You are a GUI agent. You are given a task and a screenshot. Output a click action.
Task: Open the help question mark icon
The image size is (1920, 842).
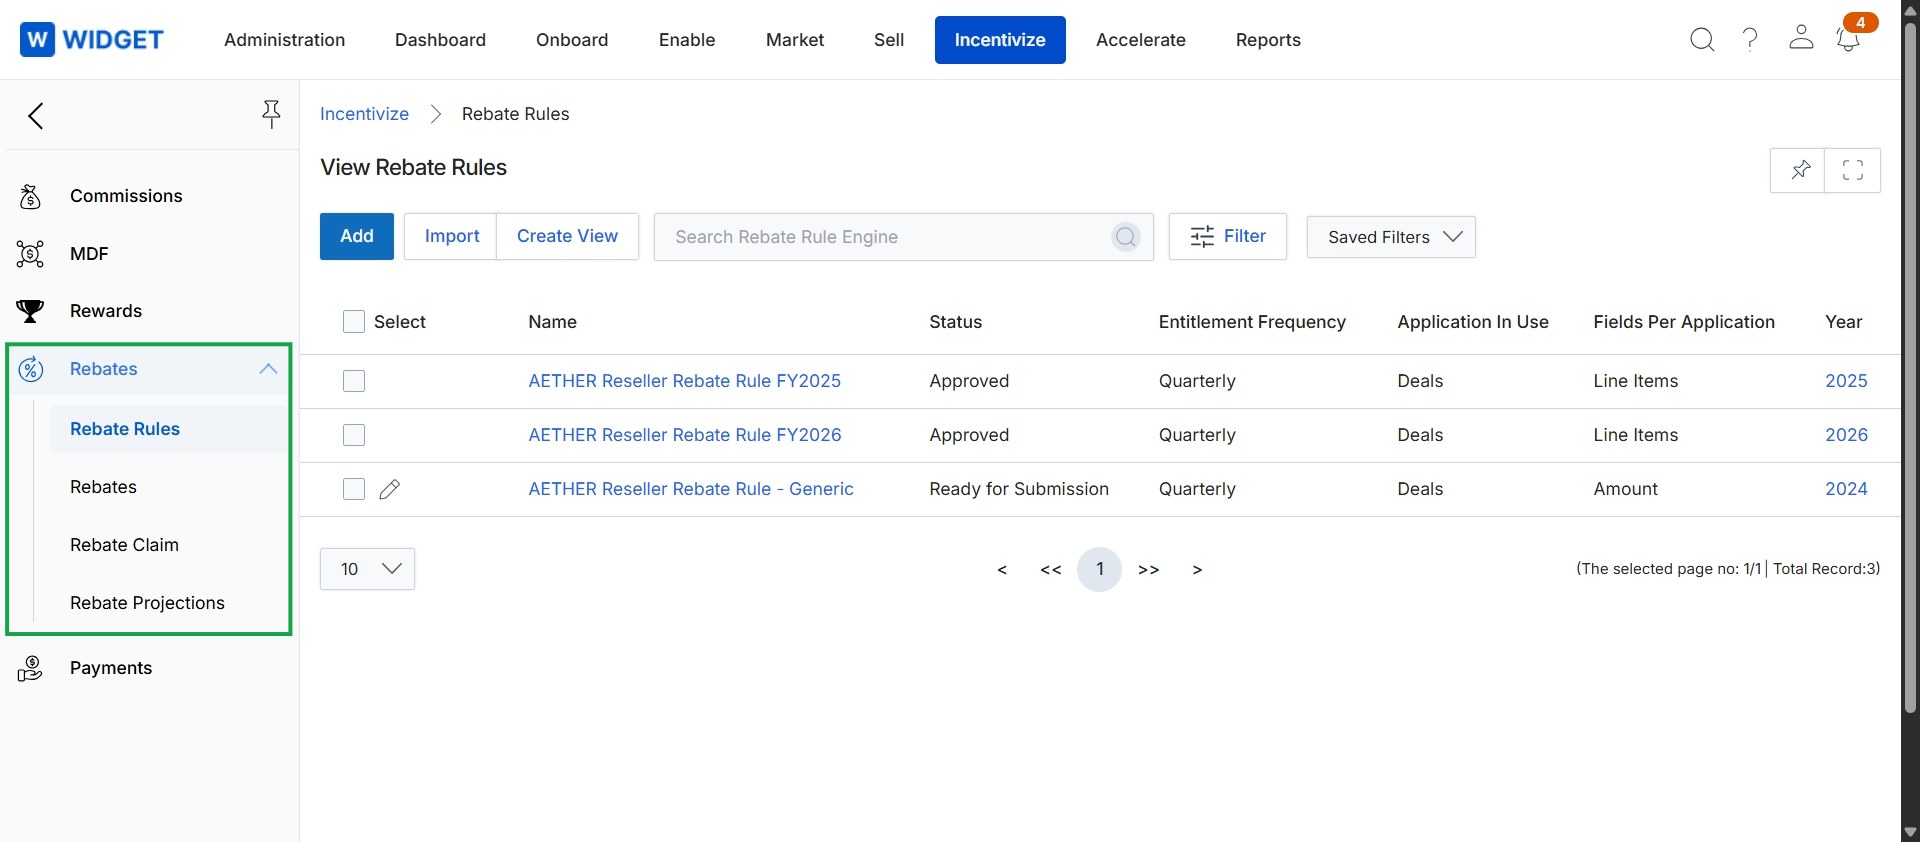point(1750,40)
